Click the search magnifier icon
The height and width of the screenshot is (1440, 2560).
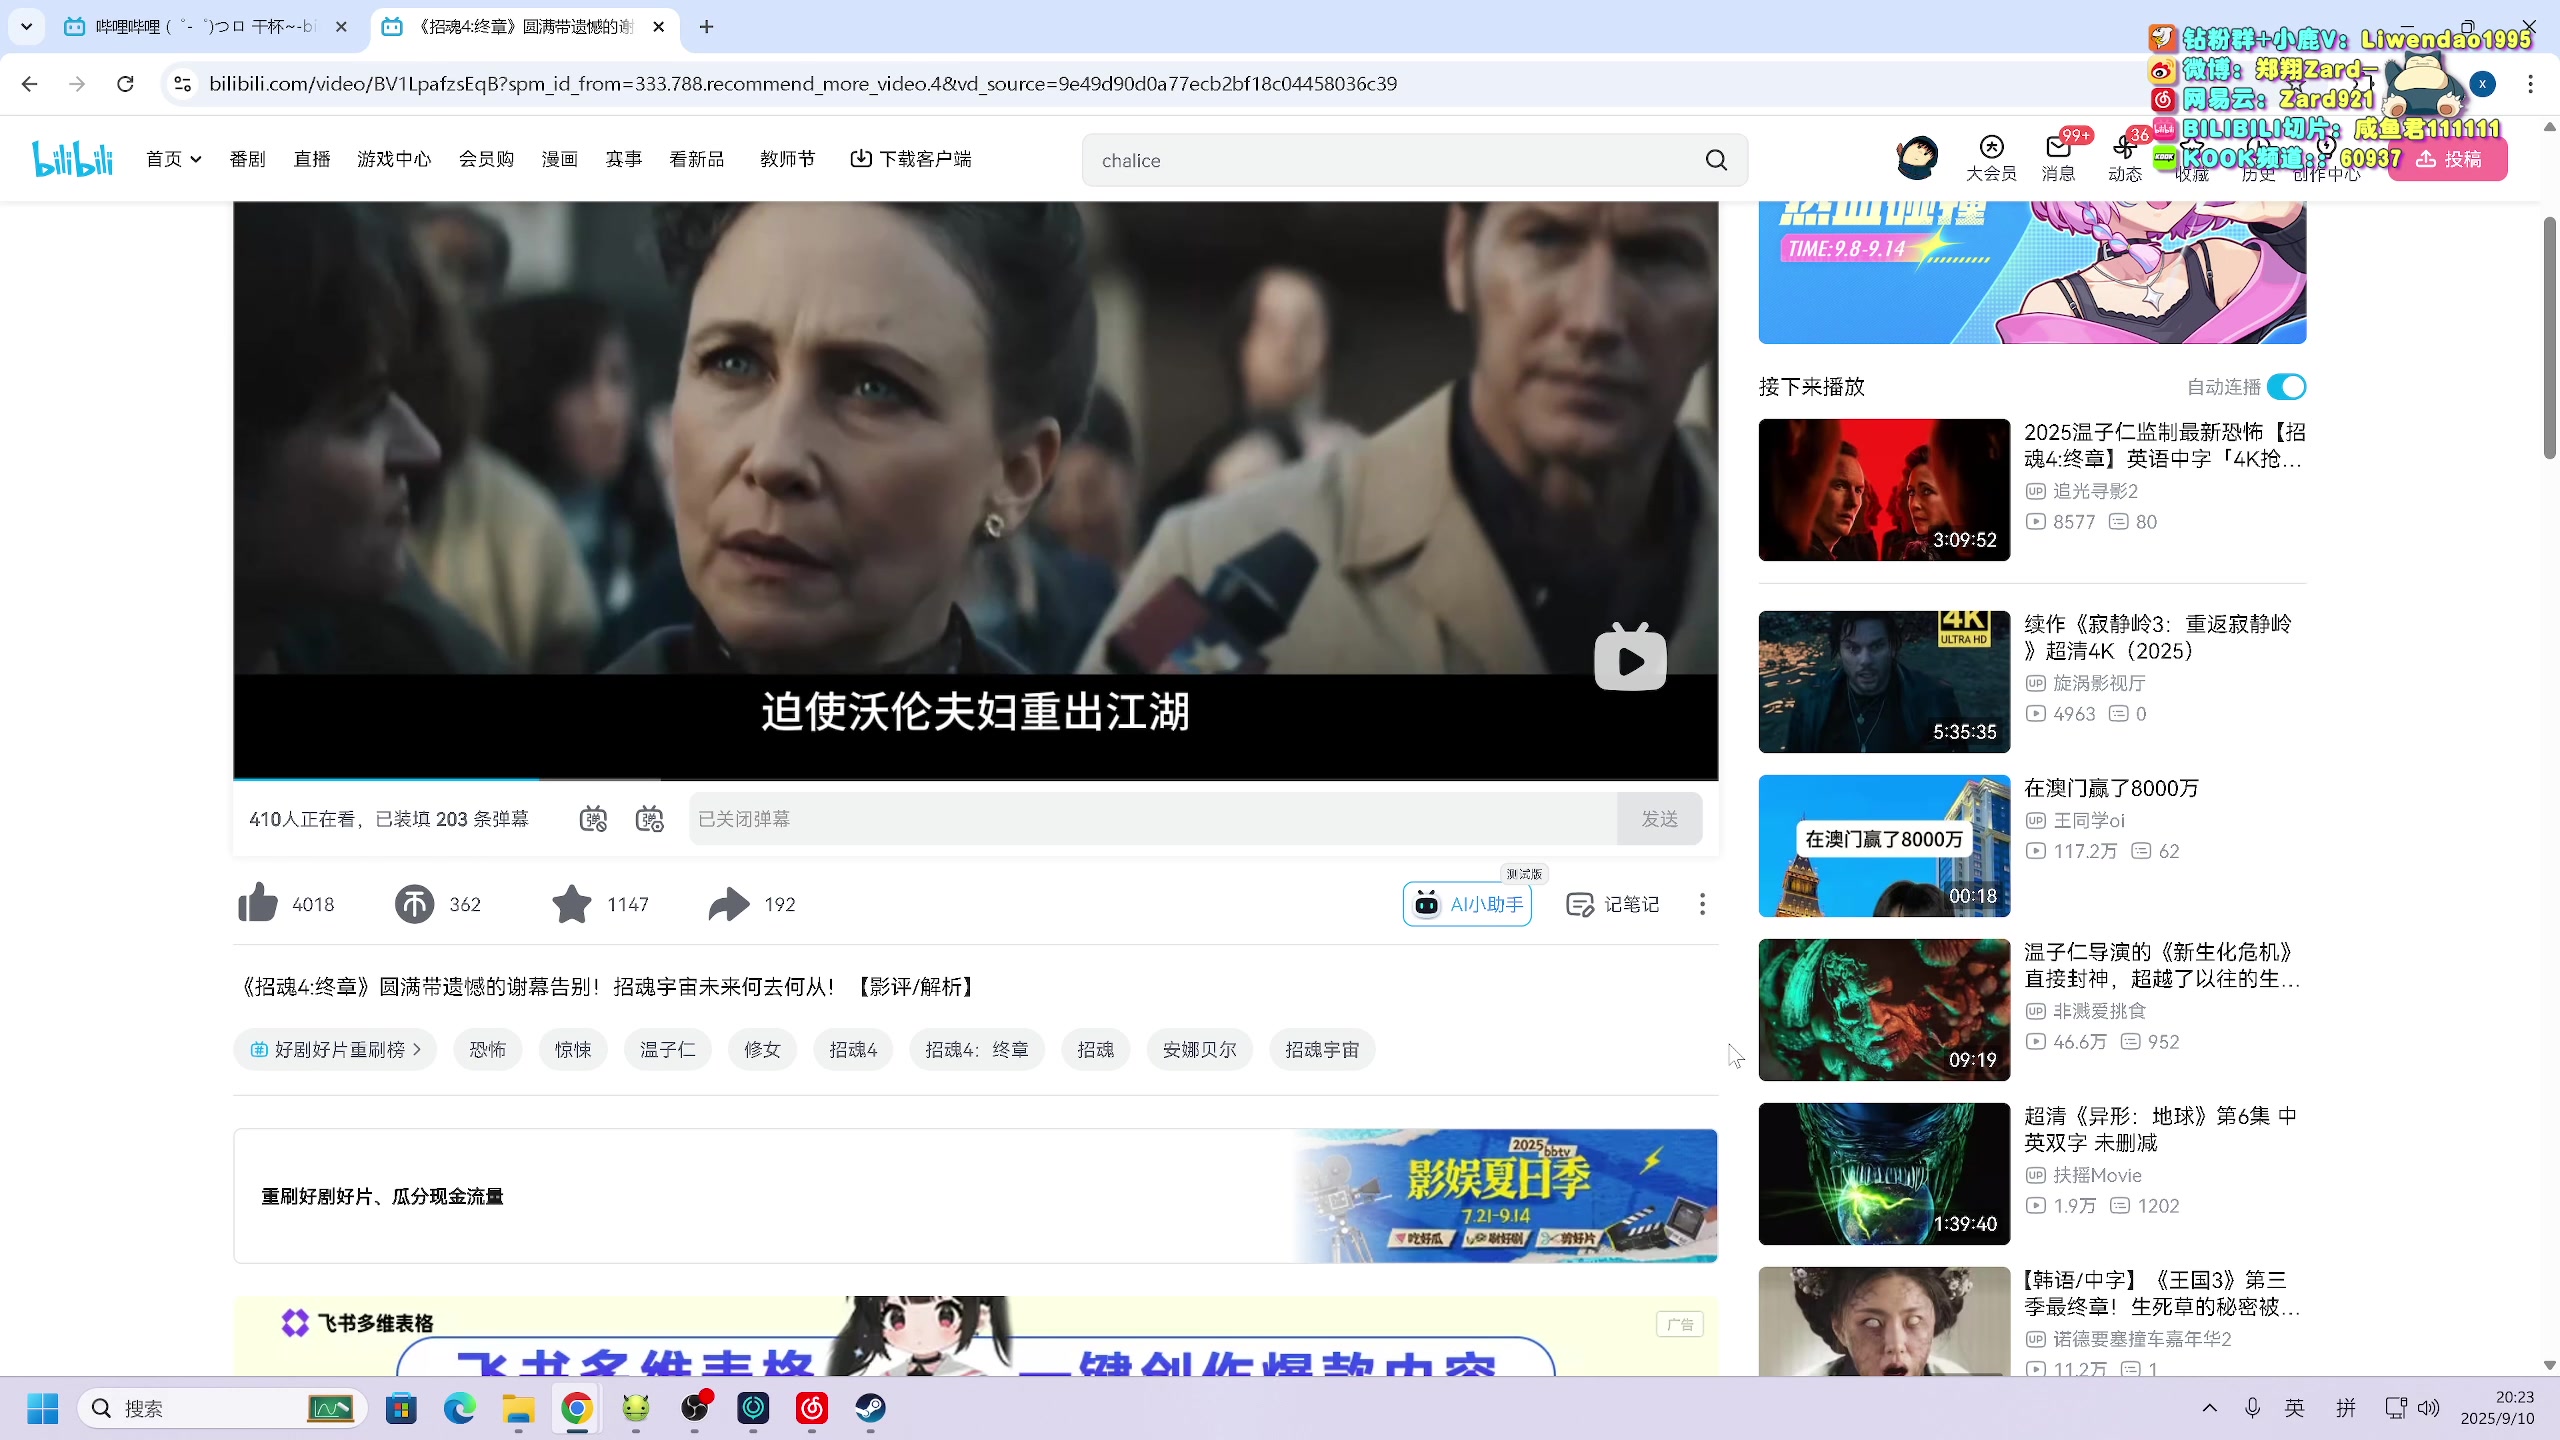tap(1716, 160)
